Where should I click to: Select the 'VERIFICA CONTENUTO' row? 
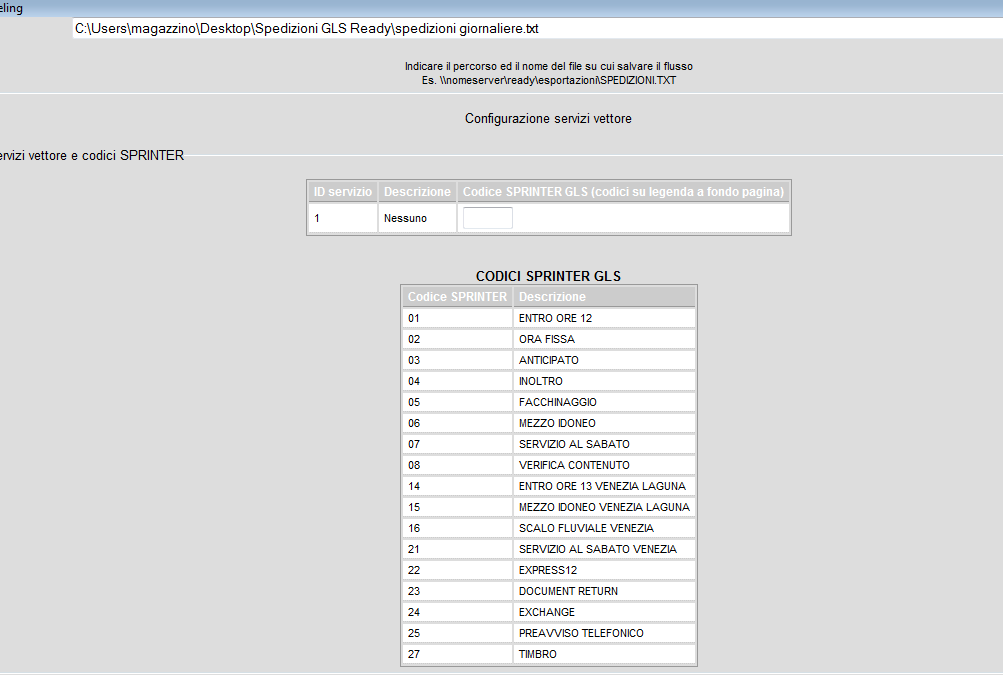pyautogui.click(x=549, y=465)
